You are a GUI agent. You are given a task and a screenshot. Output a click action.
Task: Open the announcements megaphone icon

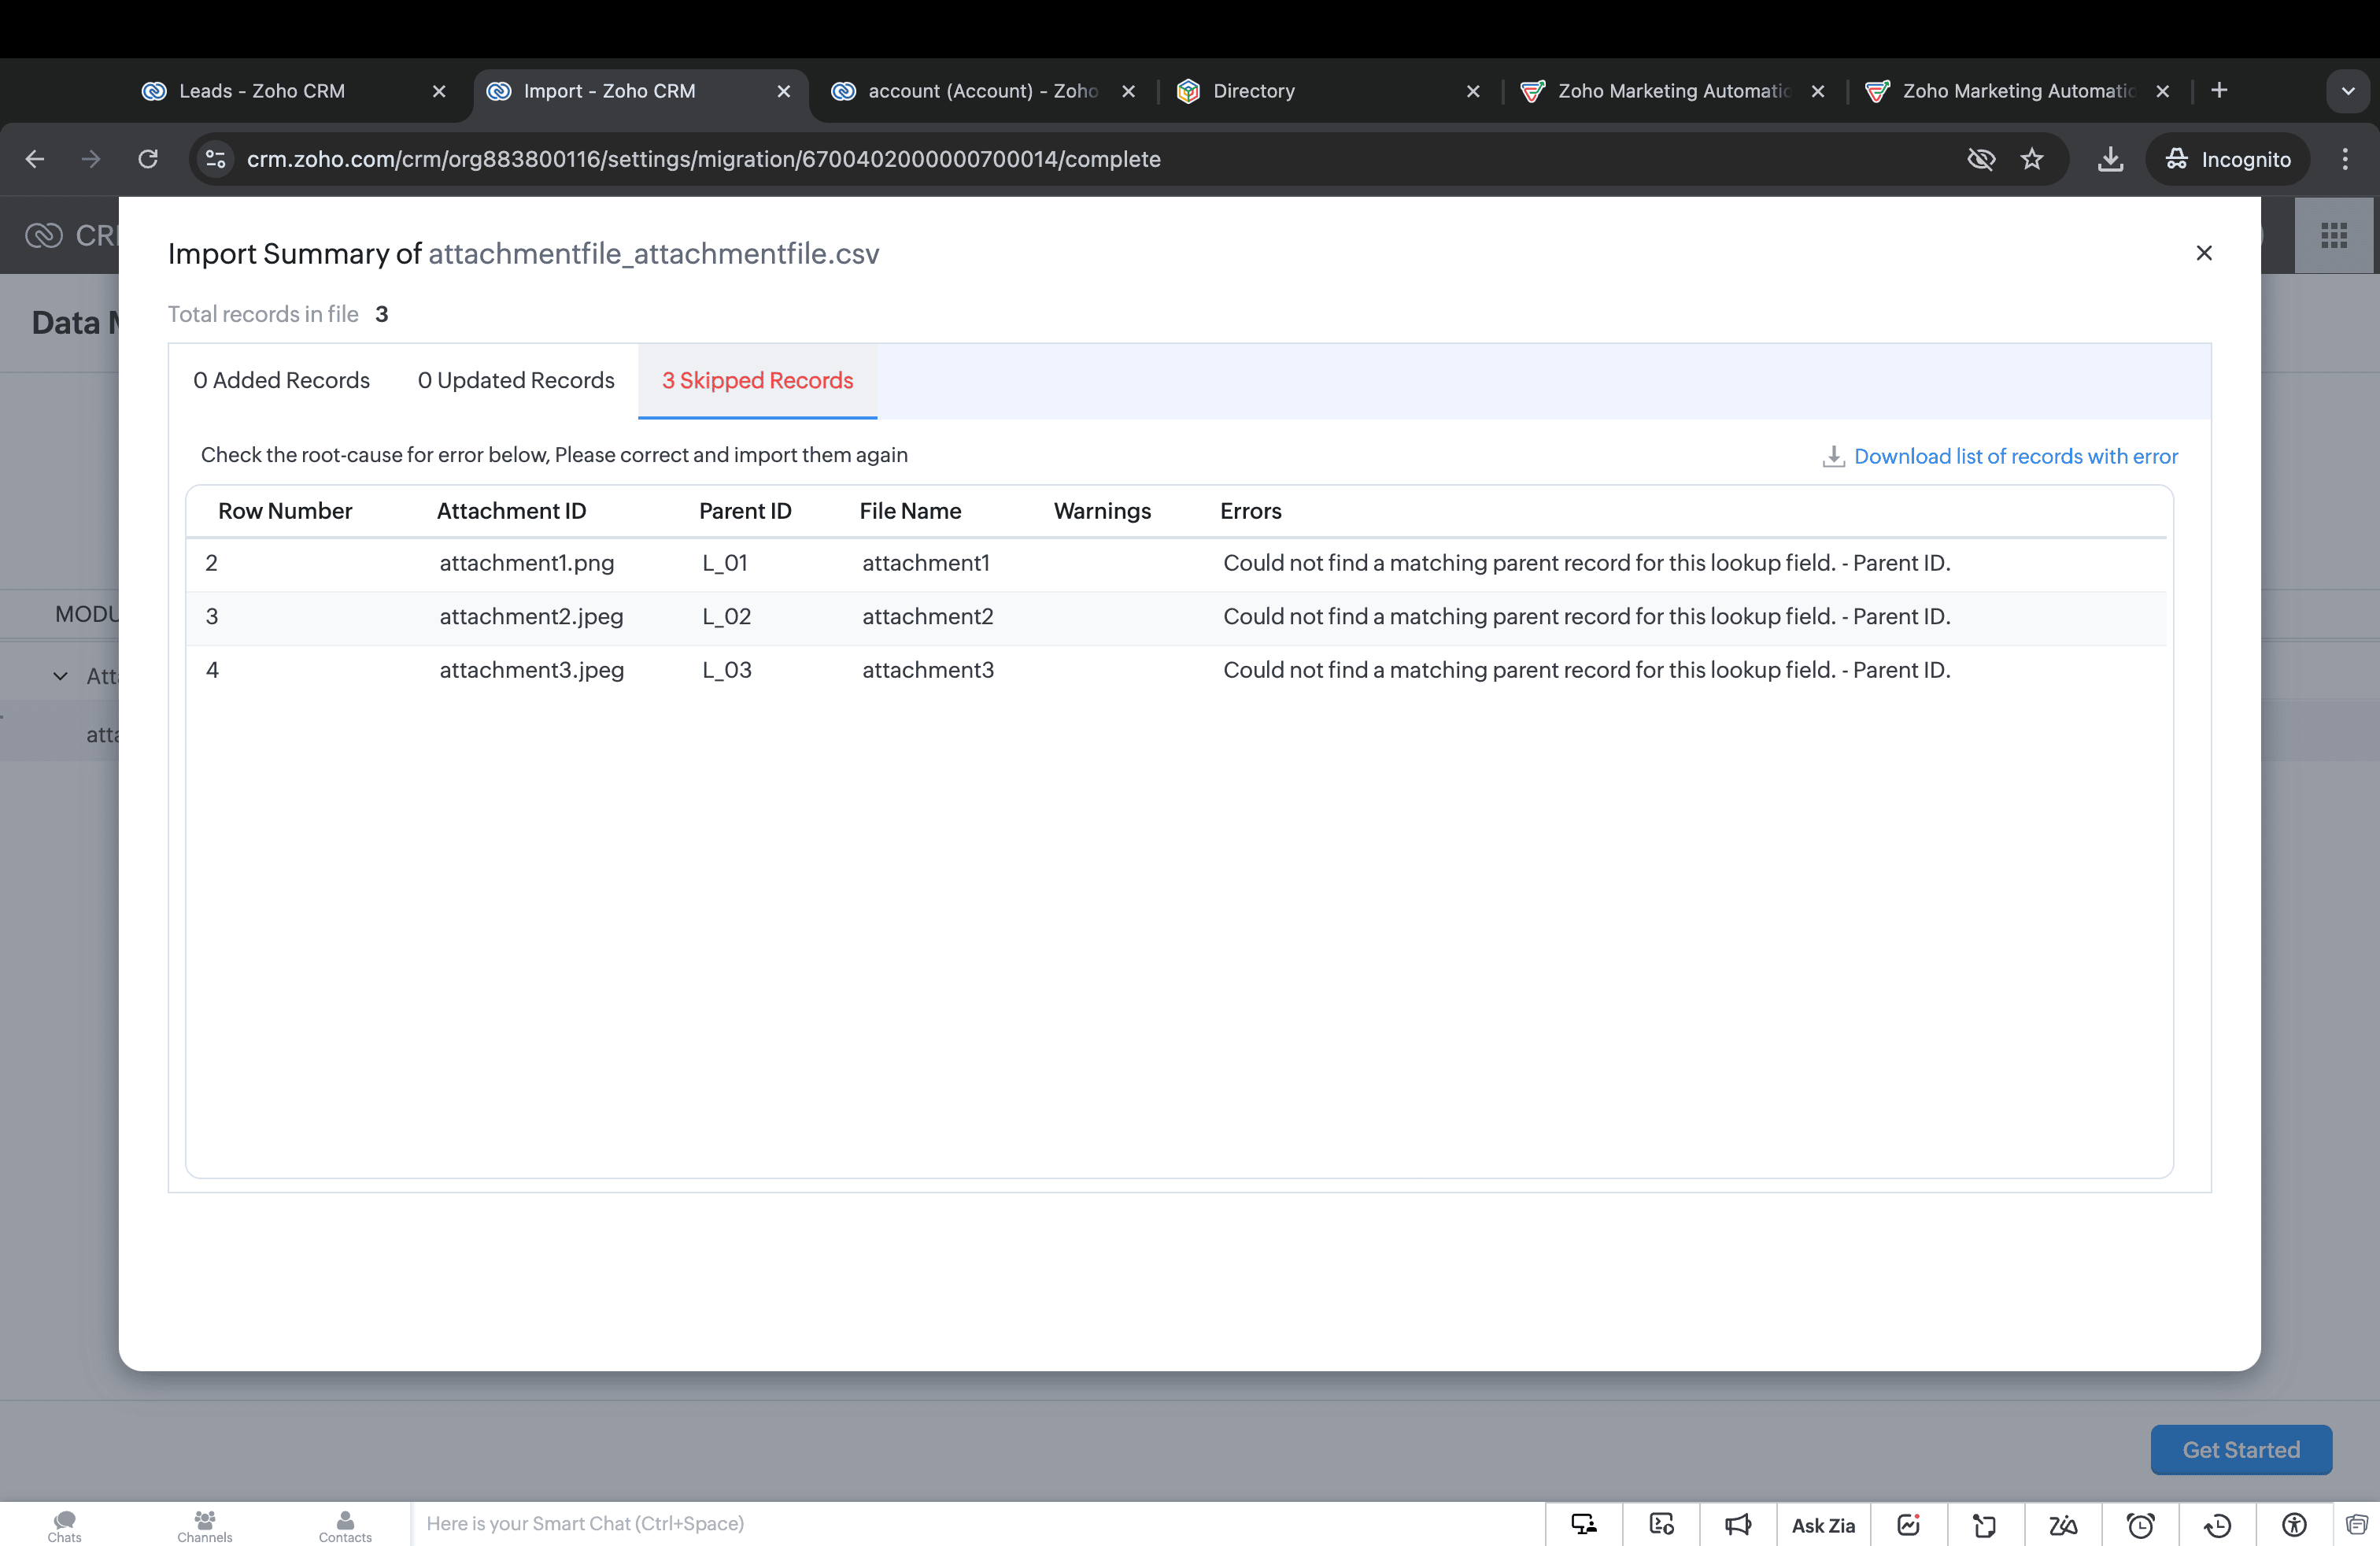coord(1738,1524)
